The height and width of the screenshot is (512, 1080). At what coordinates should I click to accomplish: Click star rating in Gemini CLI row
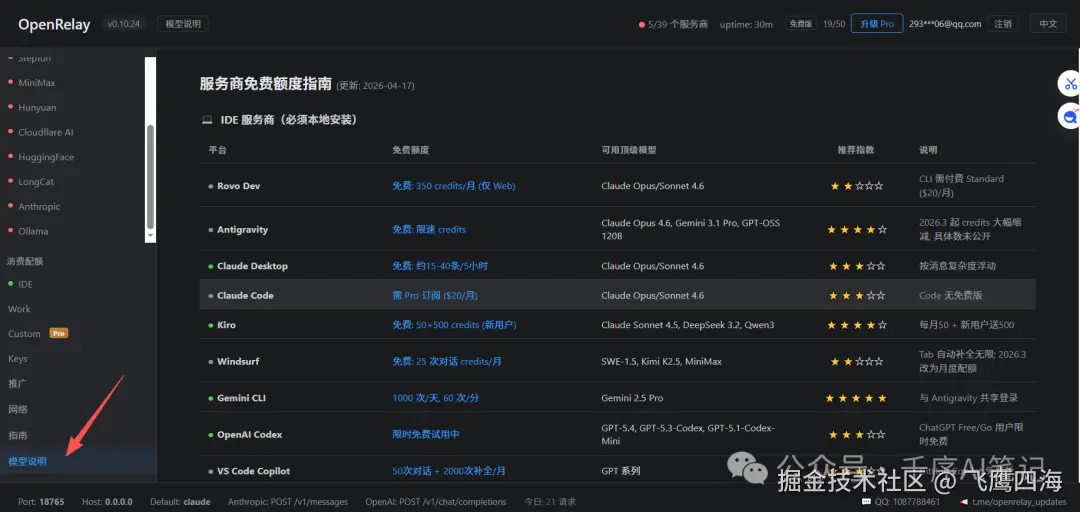856,398
